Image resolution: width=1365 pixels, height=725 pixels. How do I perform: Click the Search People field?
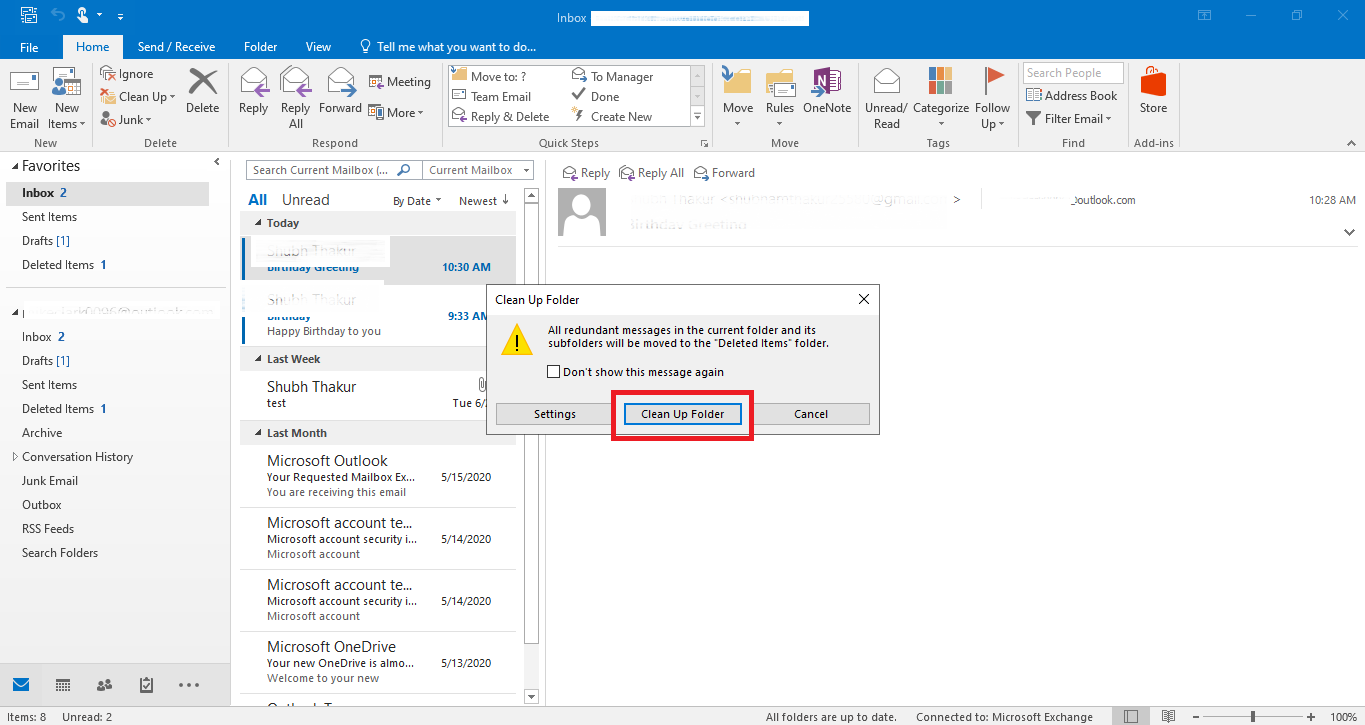[x=1073, y=73]
